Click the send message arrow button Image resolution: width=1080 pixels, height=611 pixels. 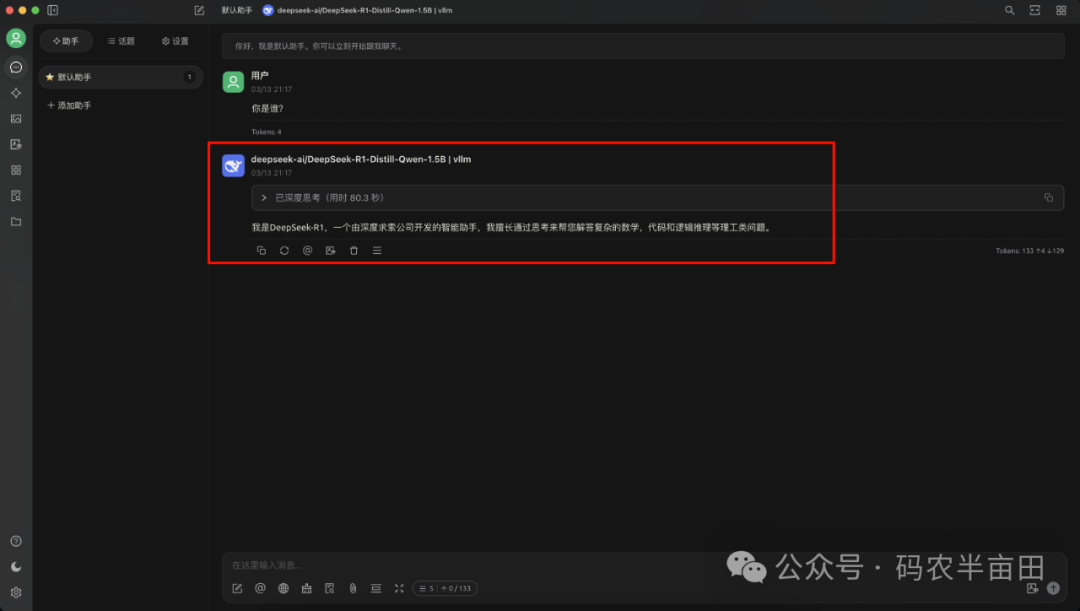[1053, 588]
